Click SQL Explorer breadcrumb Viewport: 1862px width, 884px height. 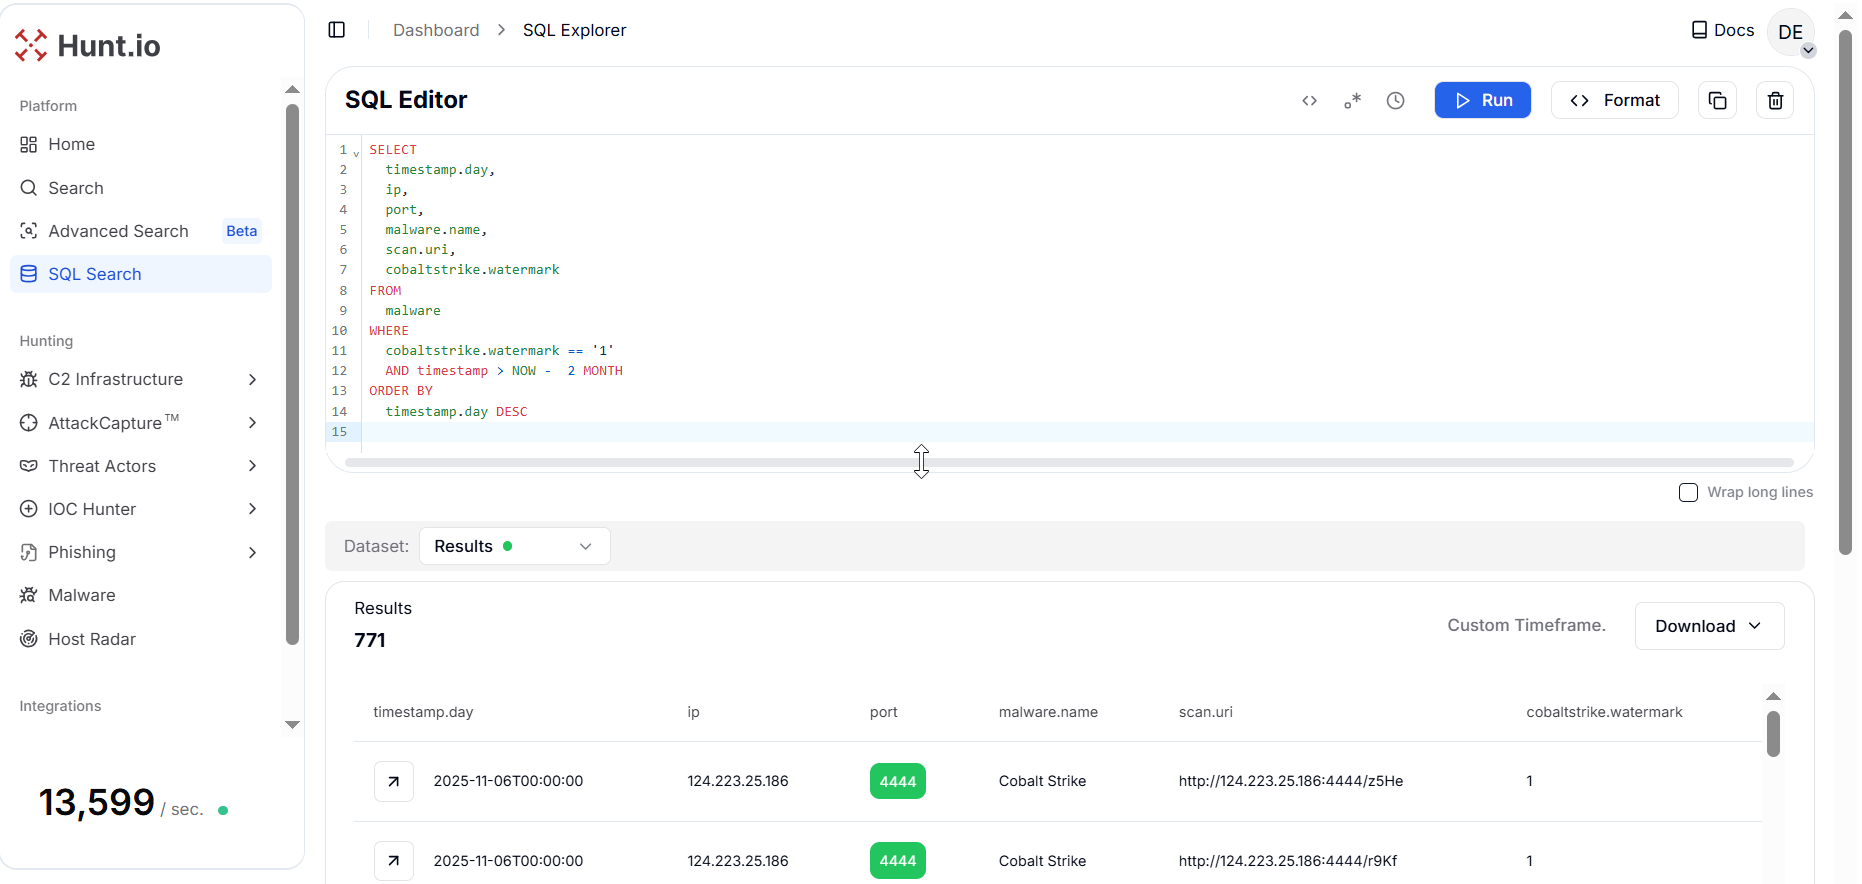click(574, 30)
